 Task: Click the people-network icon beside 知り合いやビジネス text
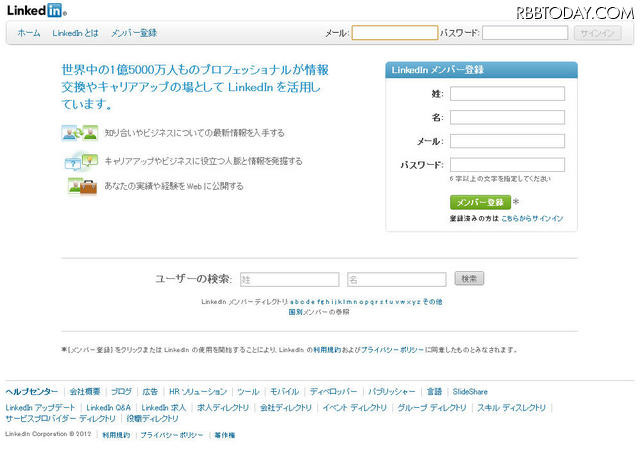80,133
